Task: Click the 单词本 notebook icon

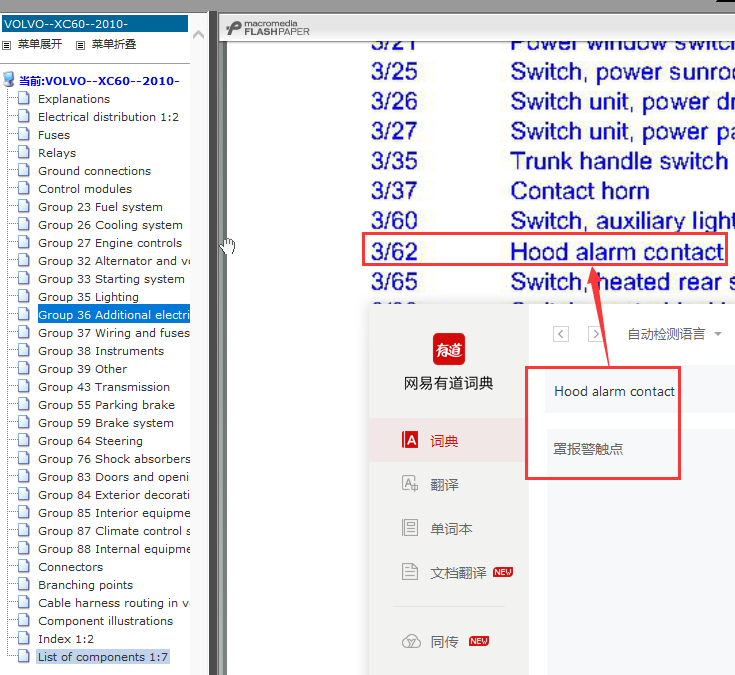Action: click(410, 527)
